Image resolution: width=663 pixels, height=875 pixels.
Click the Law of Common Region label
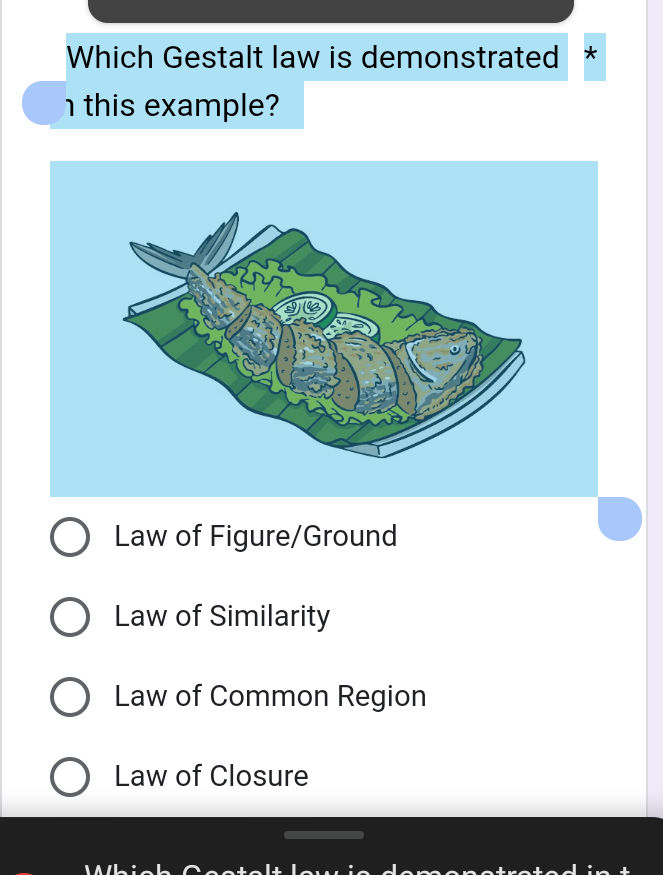pos(270,697)
